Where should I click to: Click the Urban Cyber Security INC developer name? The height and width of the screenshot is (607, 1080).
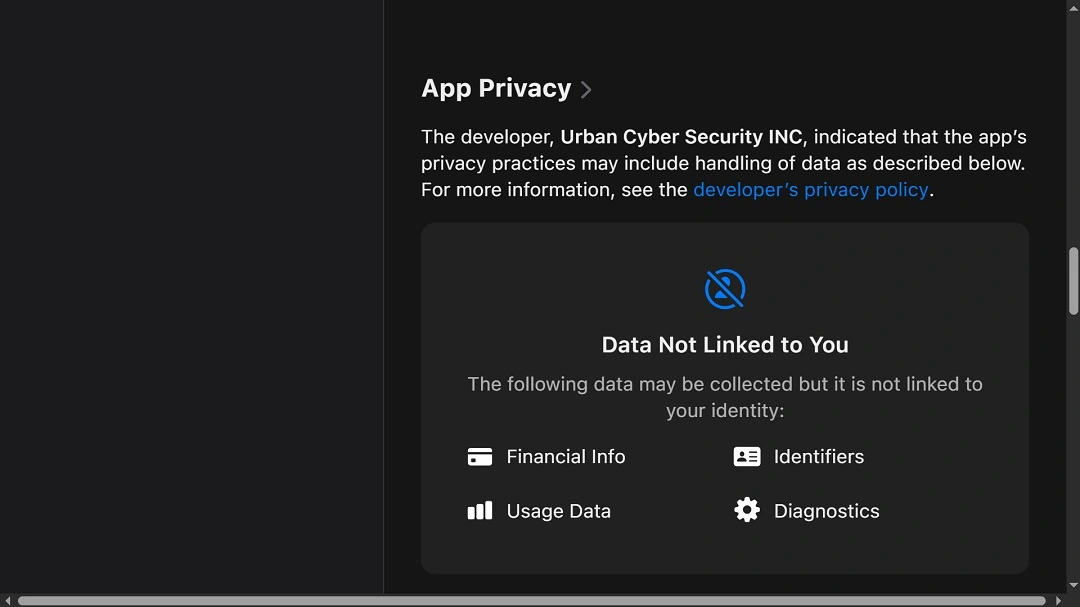(x=683, y=137)
